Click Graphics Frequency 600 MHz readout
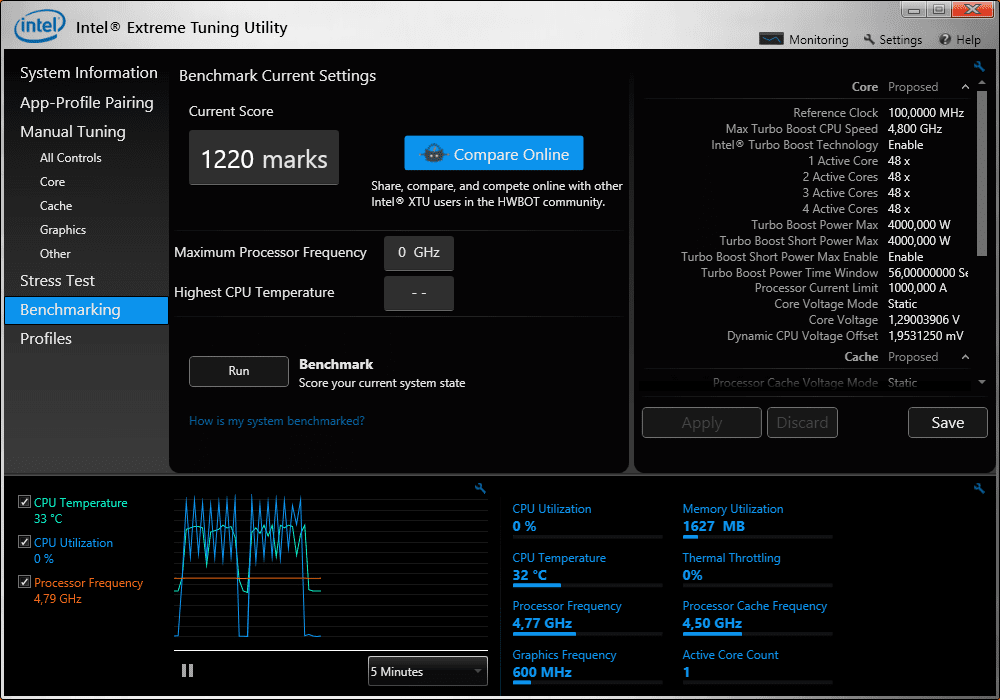Screen dimensions: 1000x700 (x=542, y=672)
